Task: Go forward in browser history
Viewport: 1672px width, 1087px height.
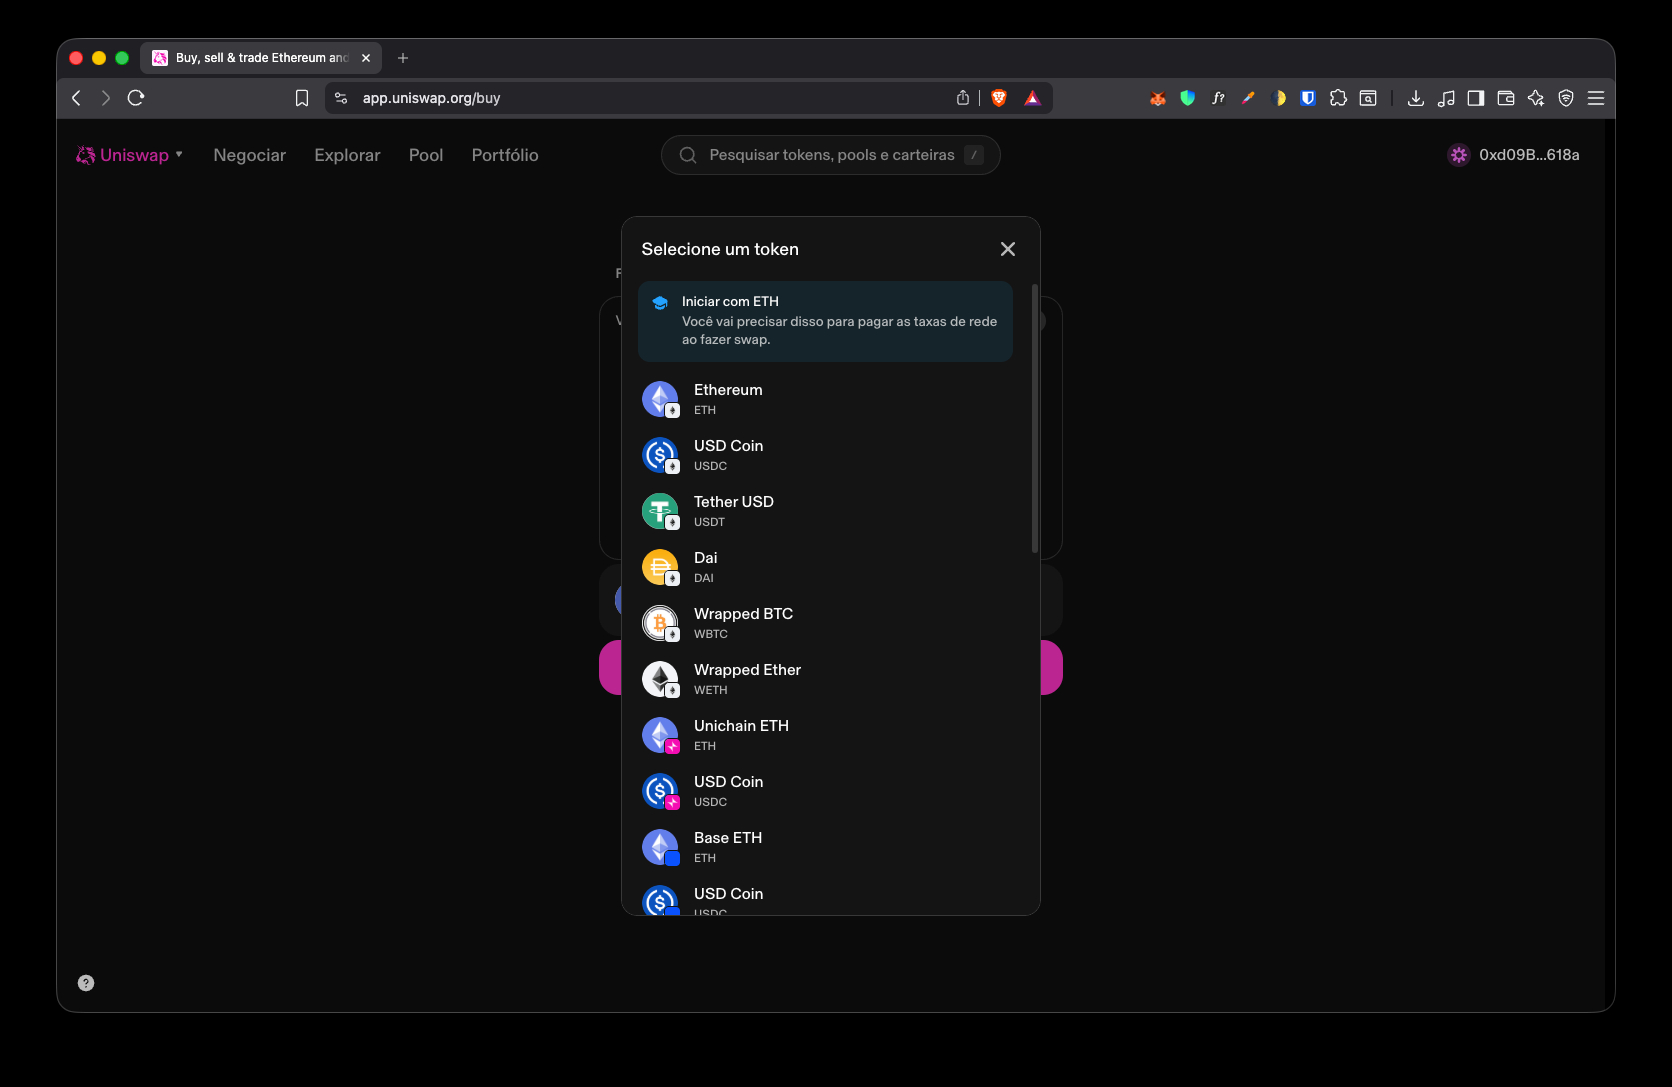Action: pos(106,98)
